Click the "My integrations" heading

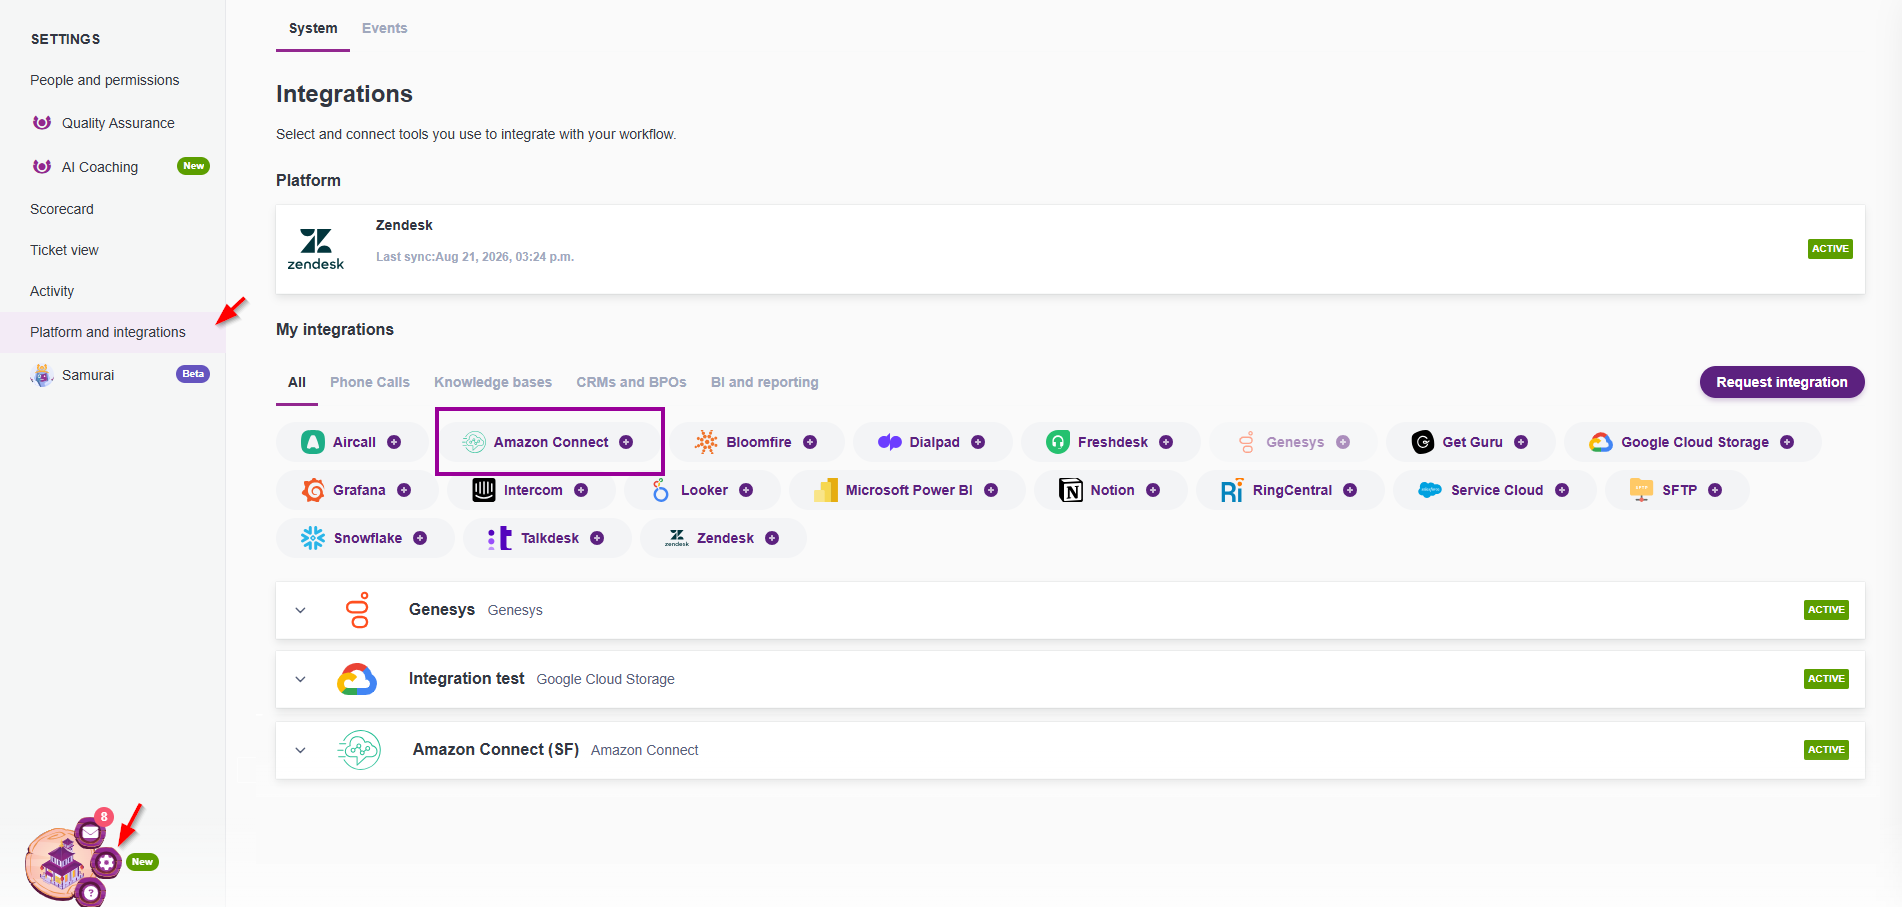(x=335, y=330)
